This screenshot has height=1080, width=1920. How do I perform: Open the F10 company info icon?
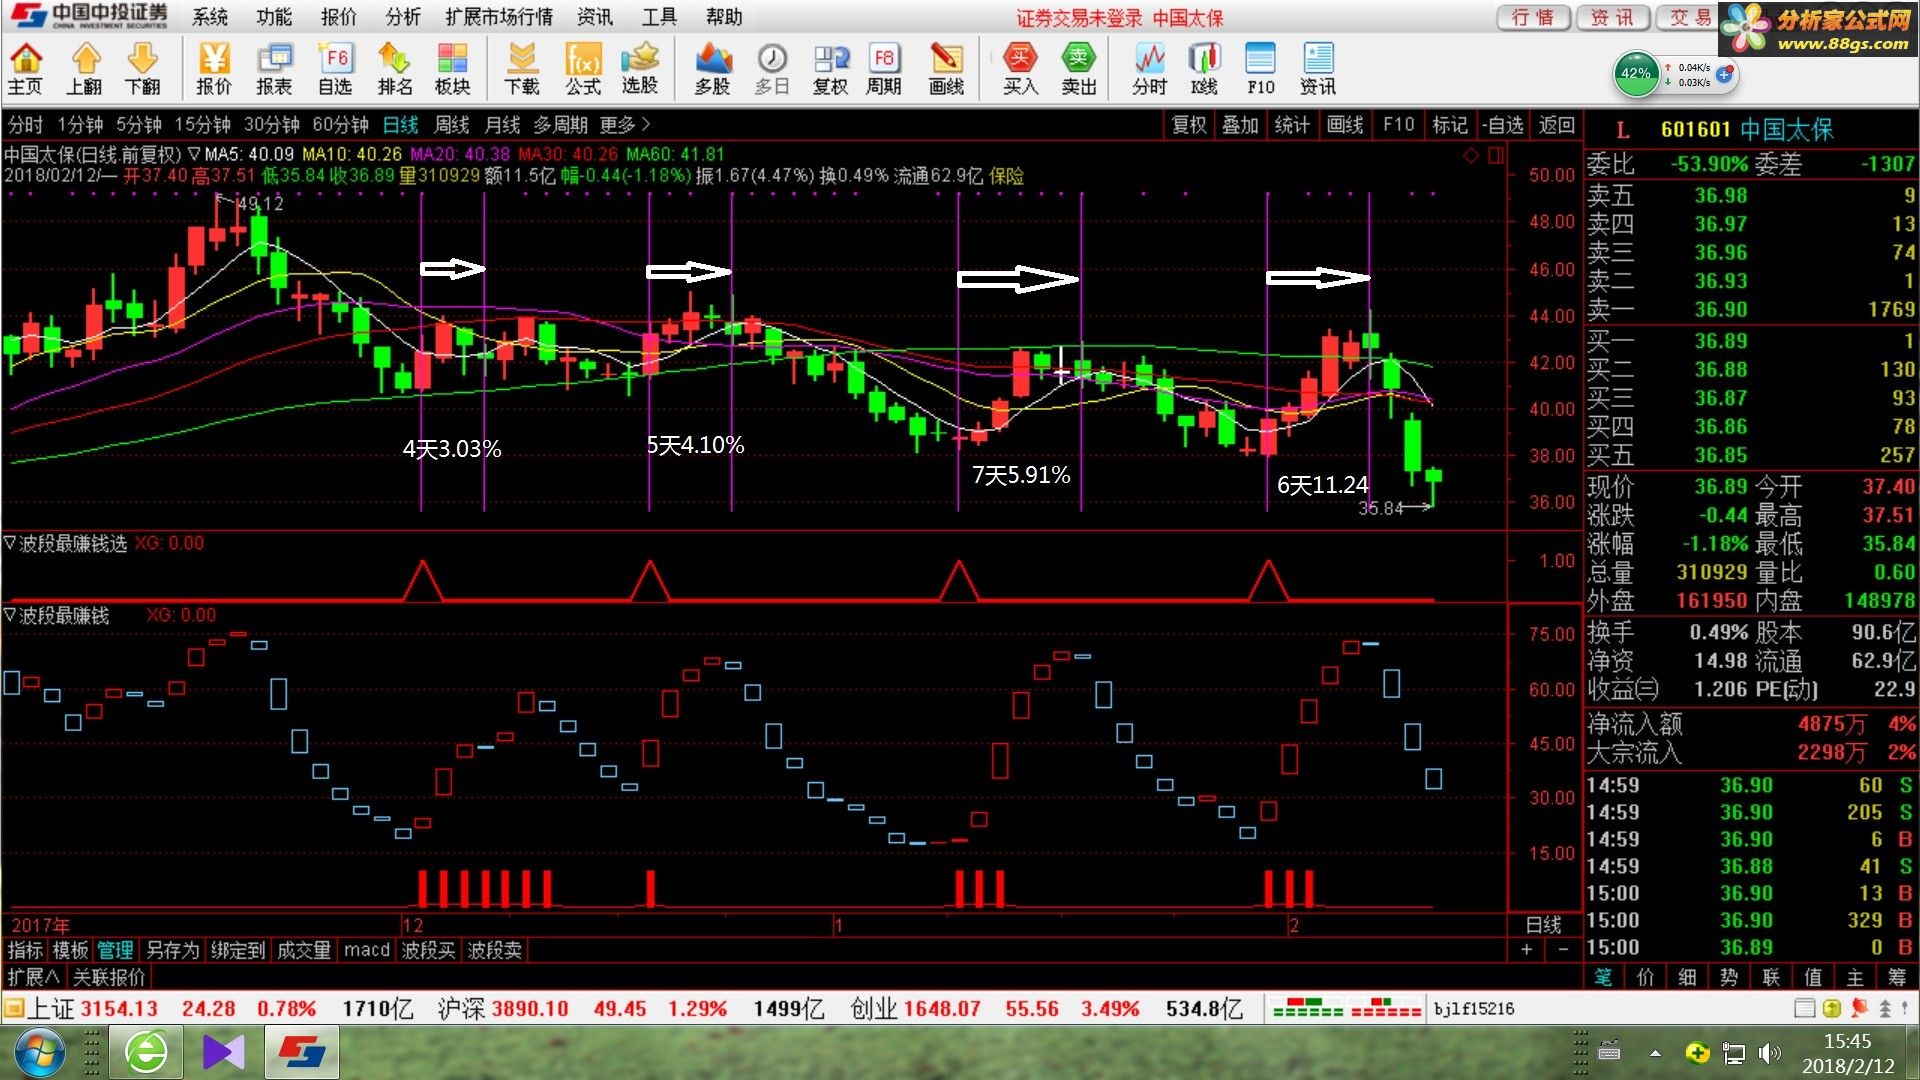pyautogui.click(x=1261, y=69)
